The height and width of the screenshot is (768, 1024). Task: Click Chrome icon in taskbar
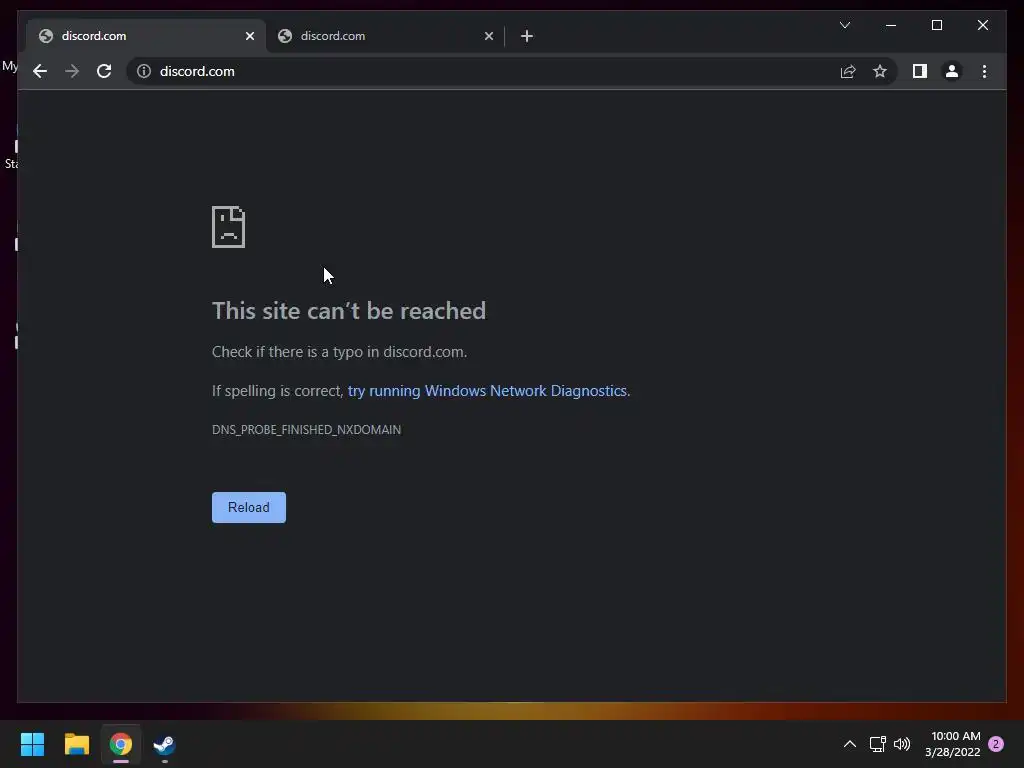(x=120, y=744)
